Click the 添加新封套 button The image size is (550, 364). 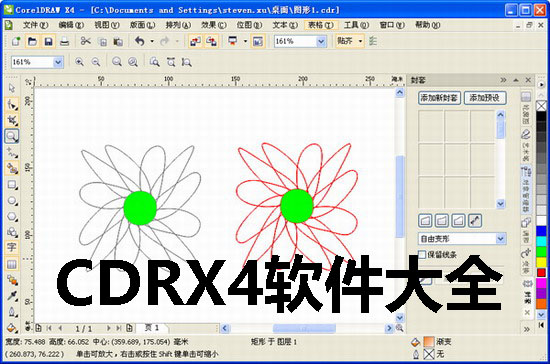[440, 98]
